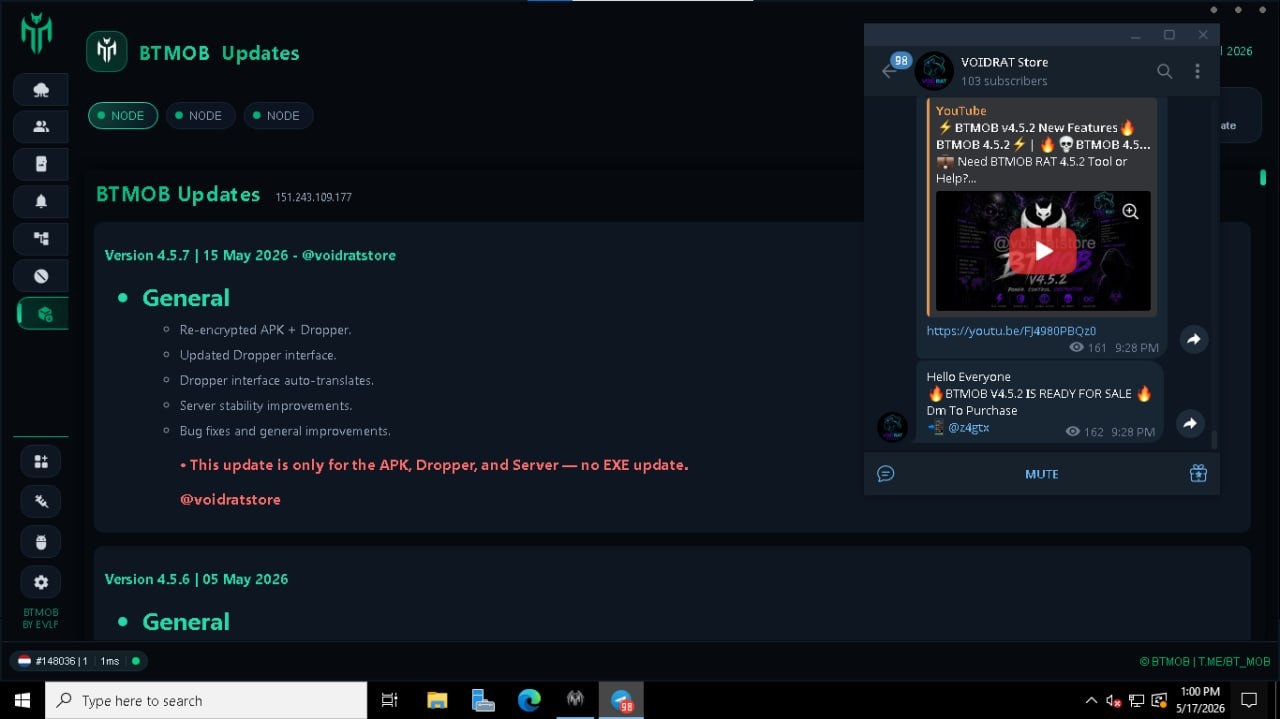Viewport: 1280px width, 719px height.
Task: Open the document file sidebar icon
Action: [x=41, y=164]
